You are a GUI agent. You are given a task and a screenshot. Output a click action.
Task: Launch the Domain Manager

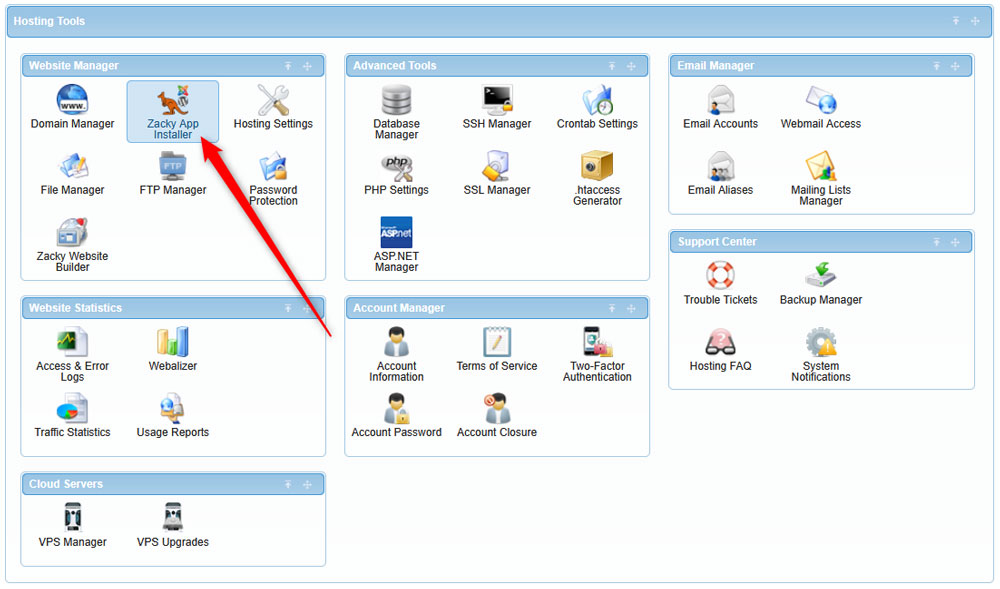(x=72, y=107)
